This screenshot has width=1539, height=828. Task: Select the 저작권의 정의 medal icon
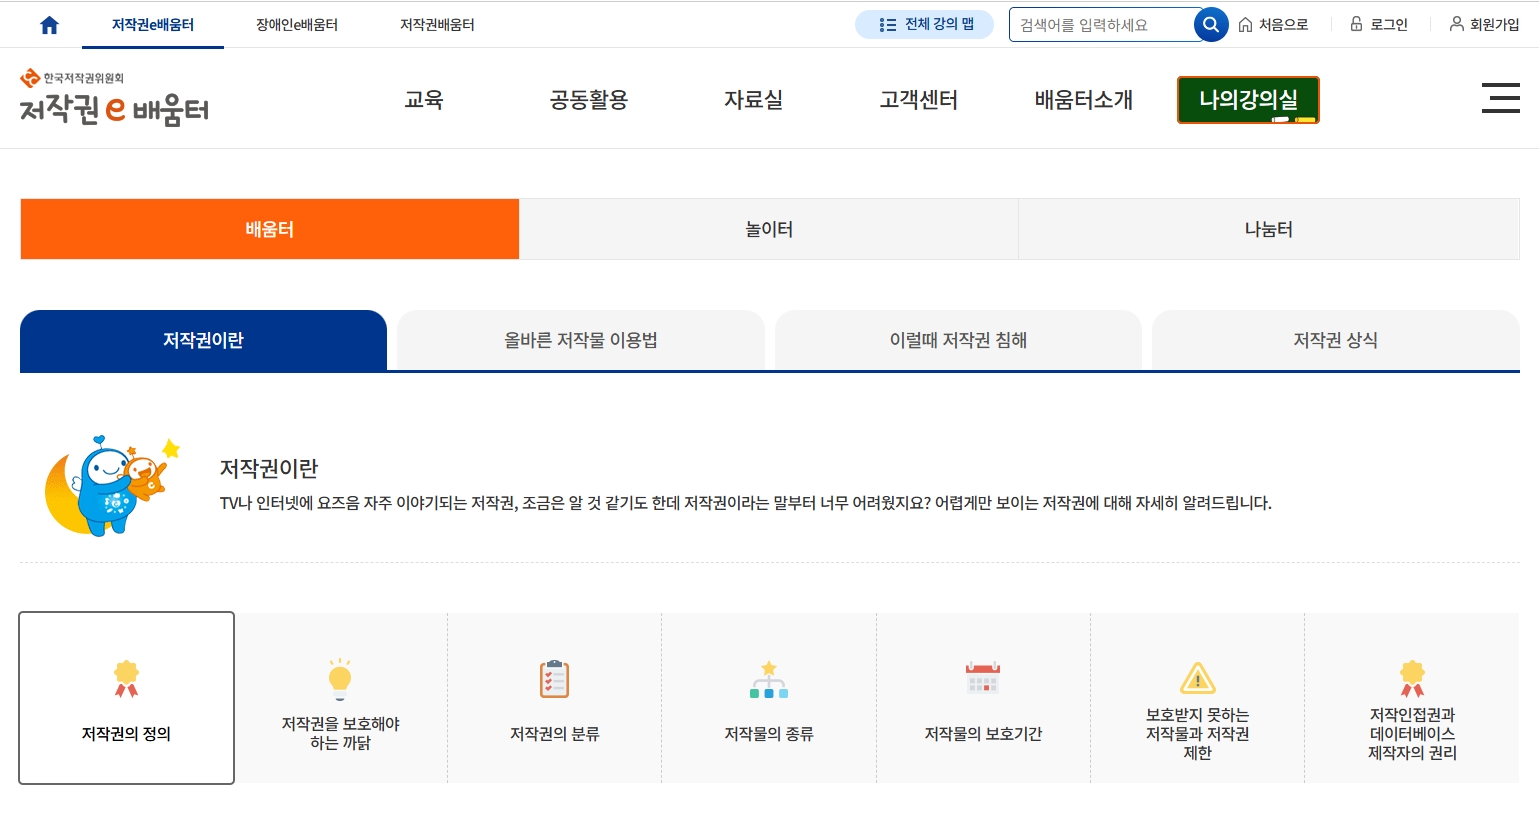click(126, 677)
